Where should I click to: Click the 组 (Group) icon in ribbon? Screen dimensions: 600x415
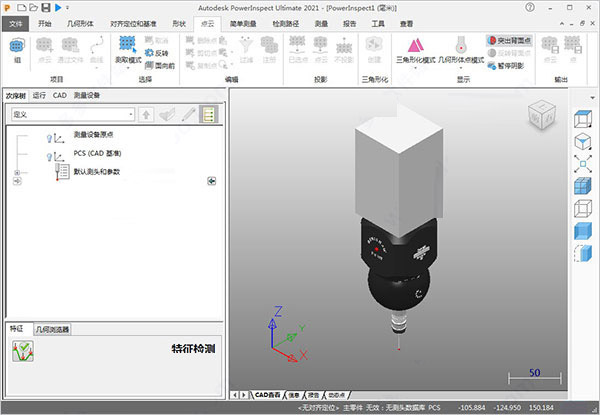tap(19, 47)
